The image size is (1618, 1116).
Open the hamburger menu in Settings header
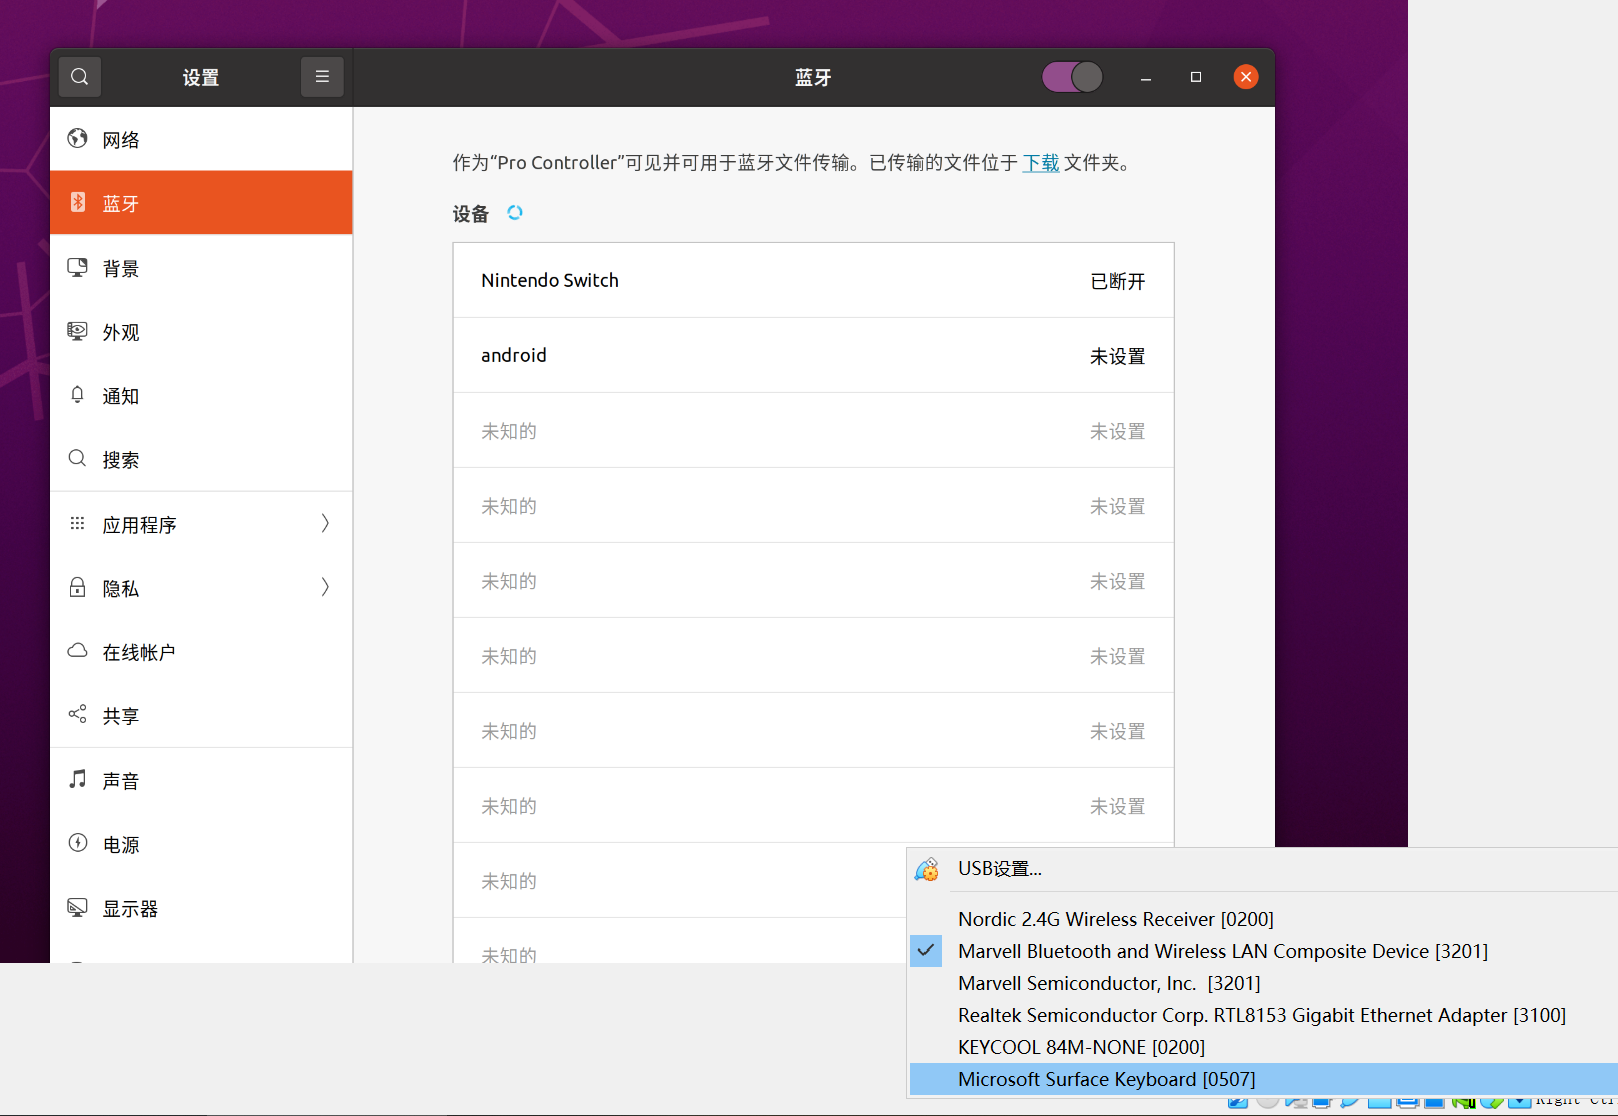pyautogui.click(x=322, y=77)
